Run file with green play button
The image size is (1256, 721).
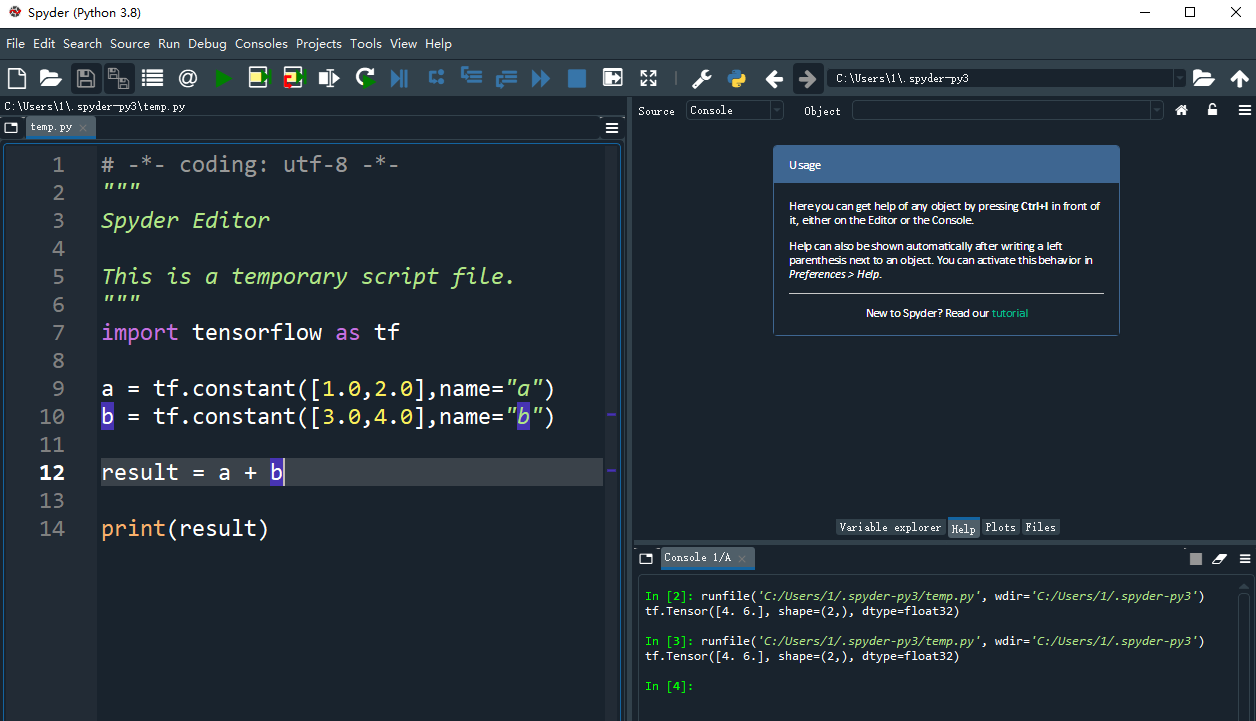point(223,78)
